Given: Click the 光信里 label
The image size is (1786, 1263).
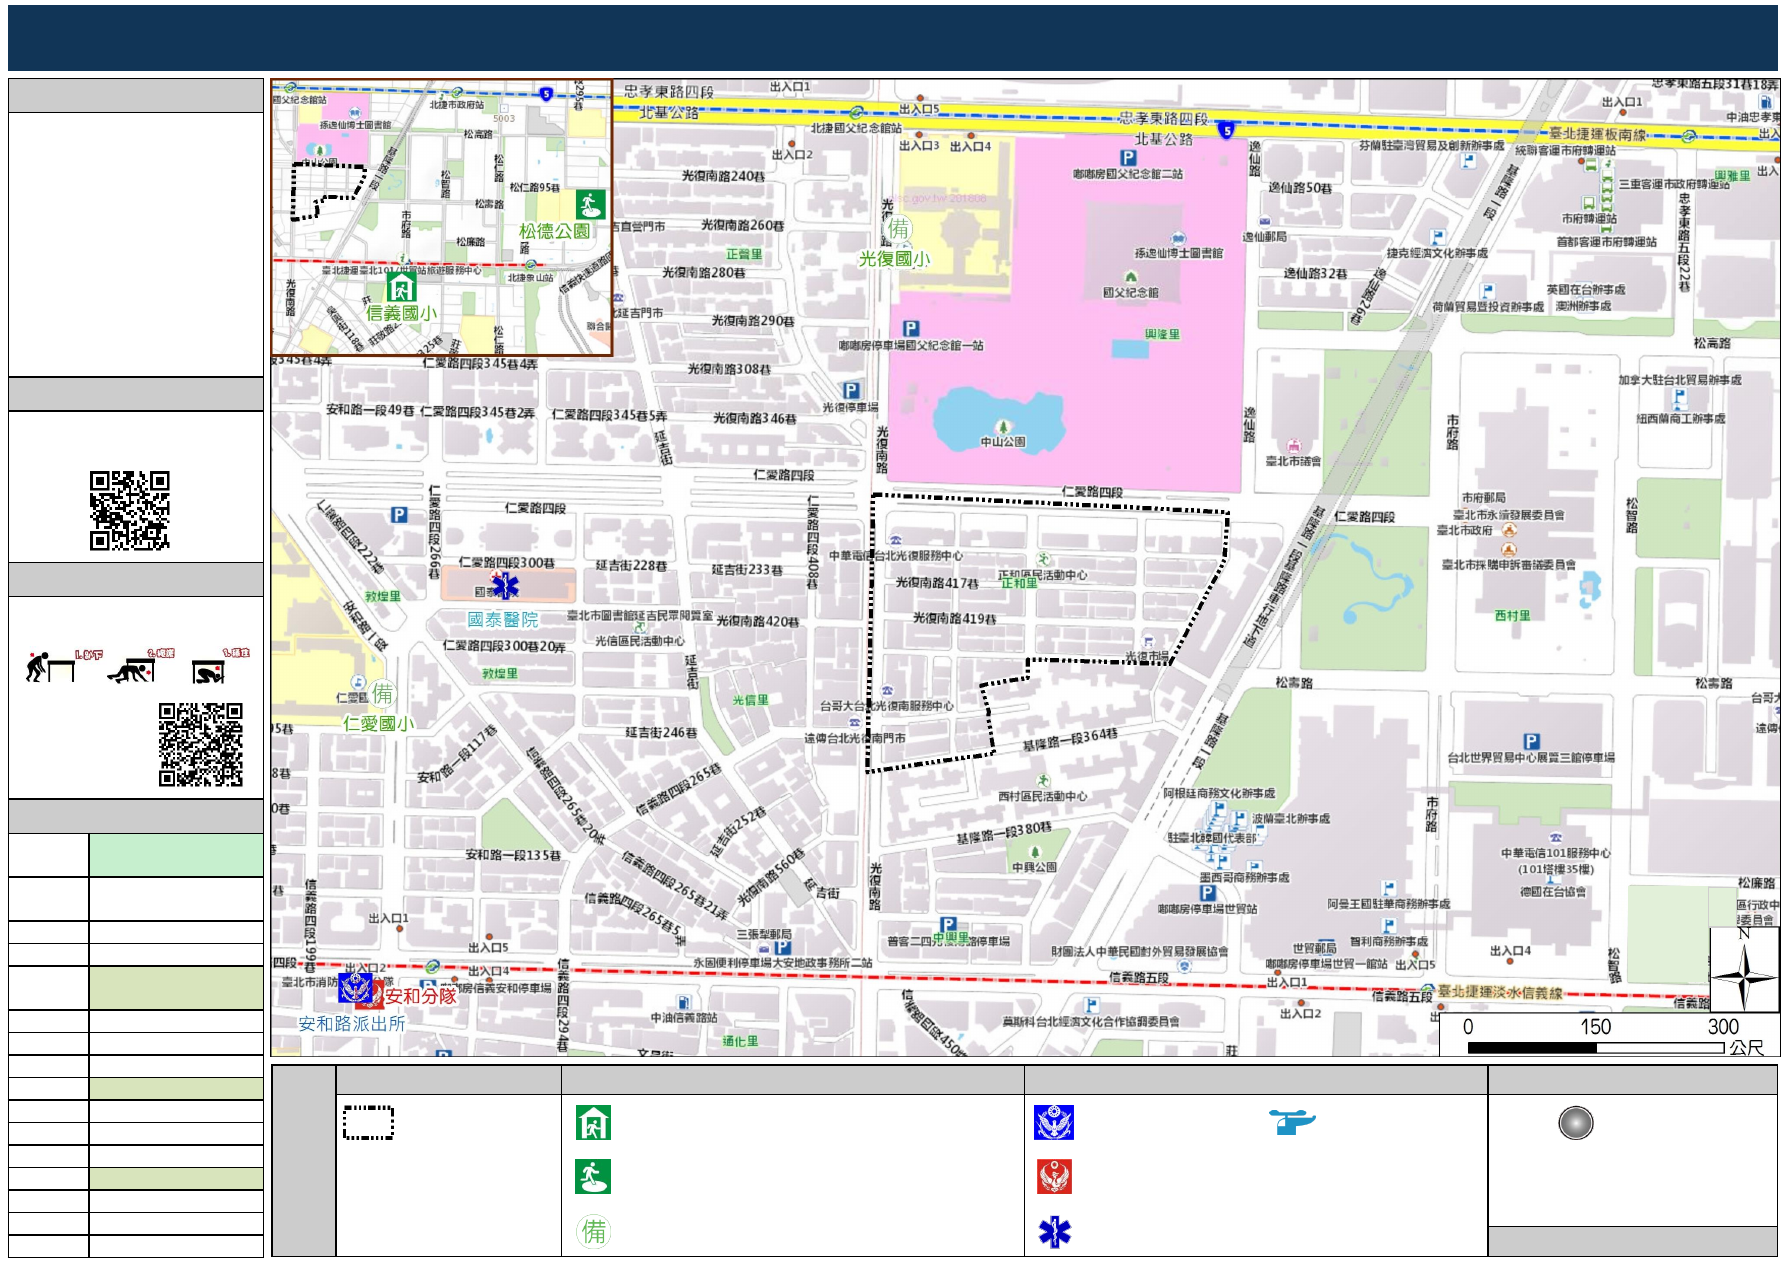Looking at the screenshot, I should pos(750,700).
